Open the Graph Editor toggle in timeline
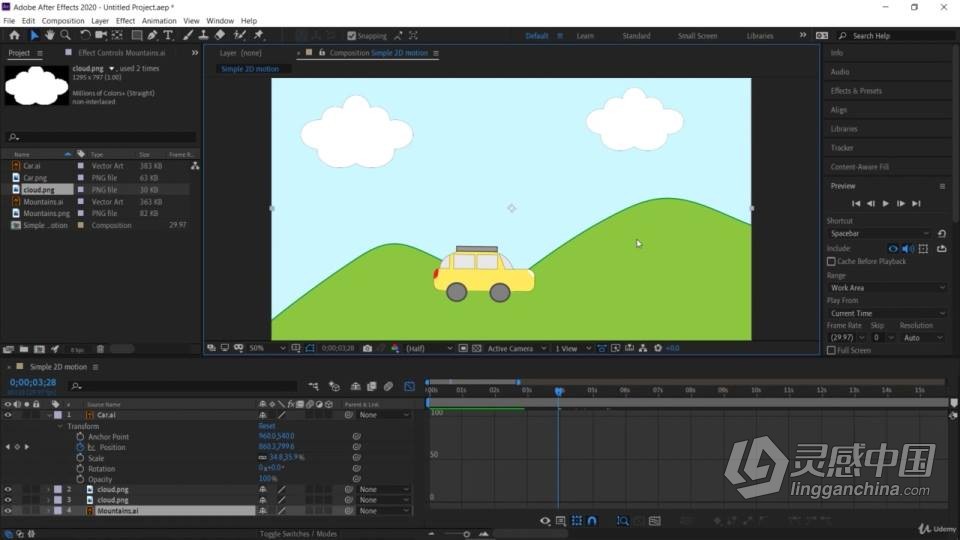The width and height of the screenshot is (960, 540). [x=410, y=386]
